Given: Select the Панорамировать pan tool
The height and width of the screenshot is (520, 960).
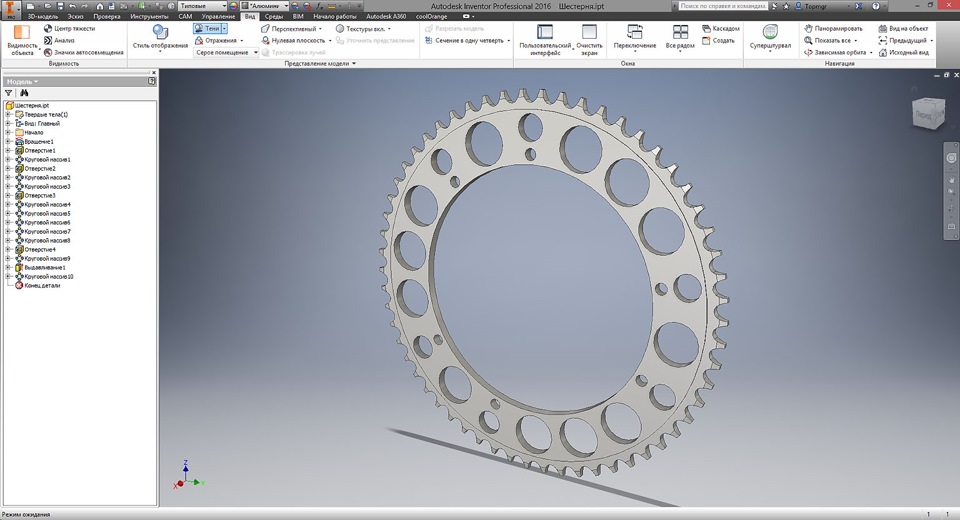Looking at the screenshot, I should pyautogui.click(x=832, y=28).
